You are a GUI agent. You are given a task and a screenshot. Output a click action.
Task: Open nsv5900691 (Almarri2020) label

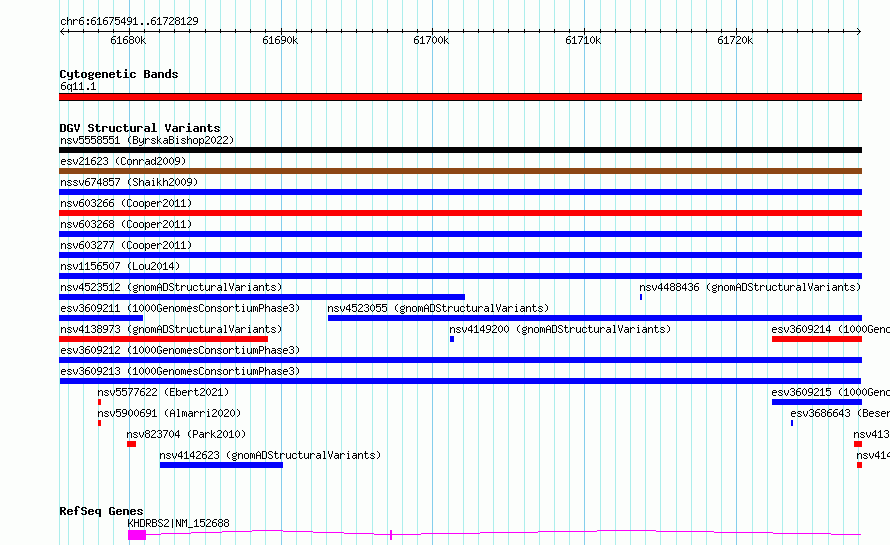coord(169,413)
